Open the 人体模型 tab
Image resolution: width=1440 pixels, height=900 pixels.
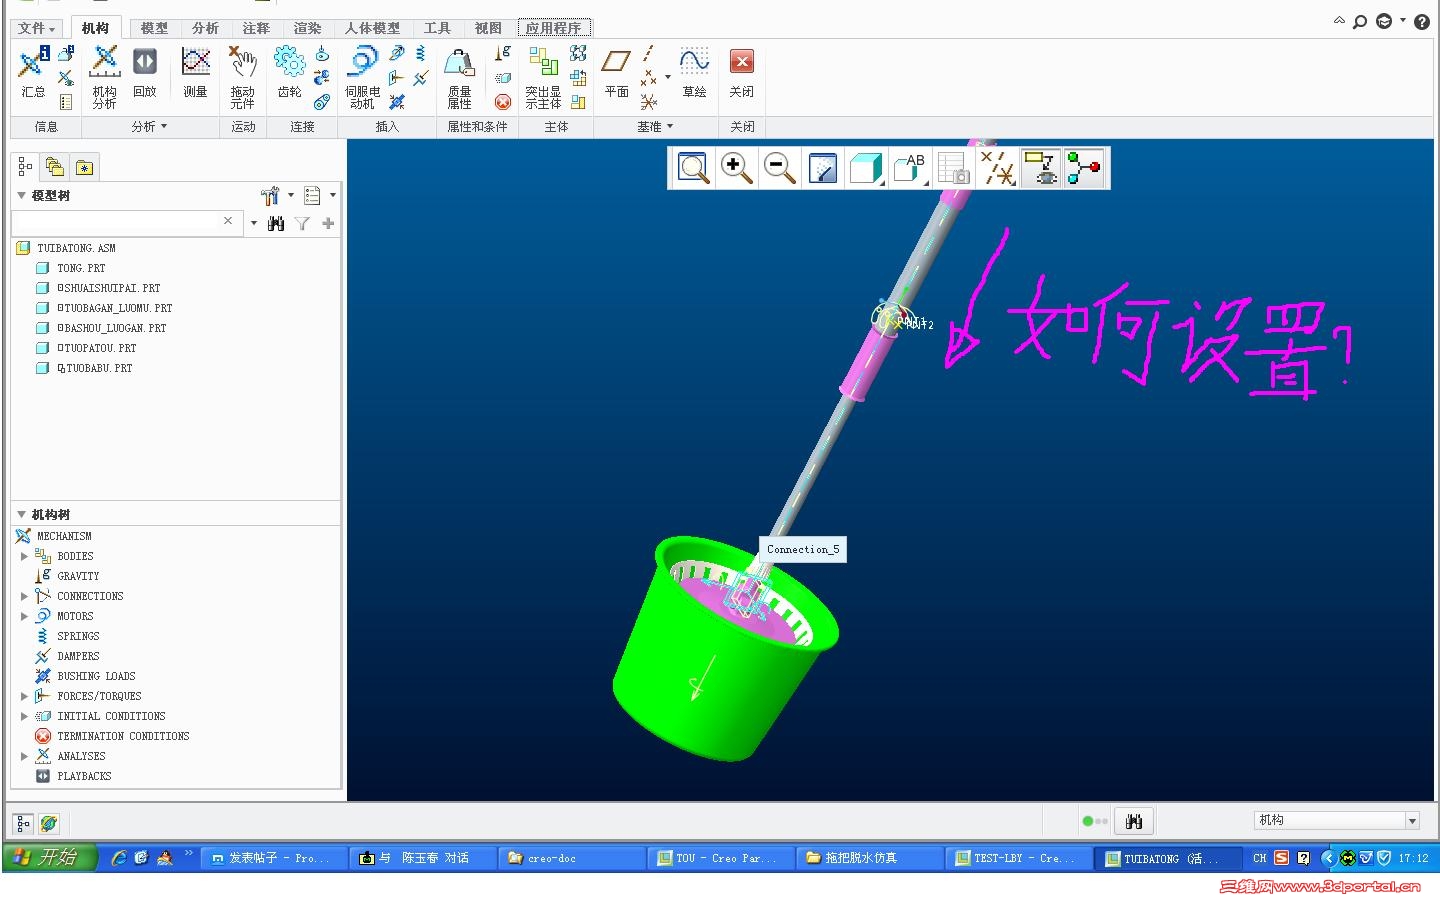[x=372, y=28]
